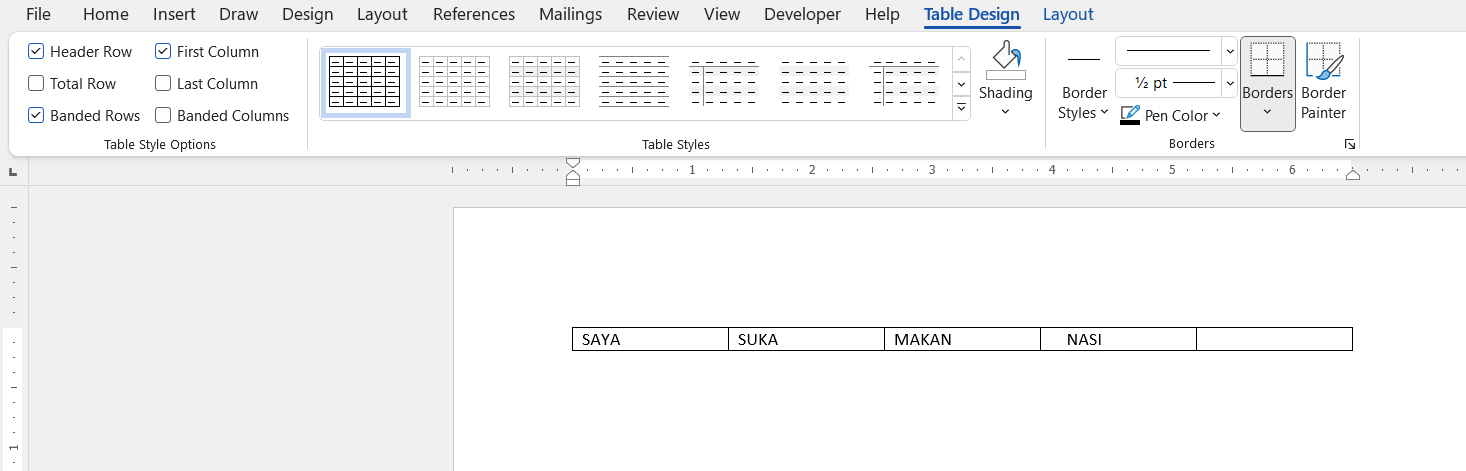Open the Borders group dialog launcher
The image size is (1466, 471).
pos(1349,145)
